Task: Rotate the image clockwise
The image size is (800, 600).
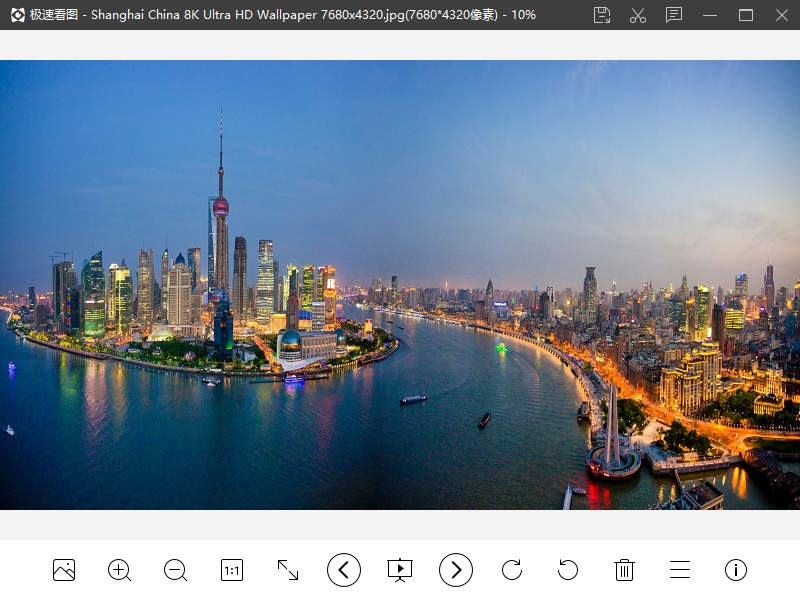Action: 512,570
